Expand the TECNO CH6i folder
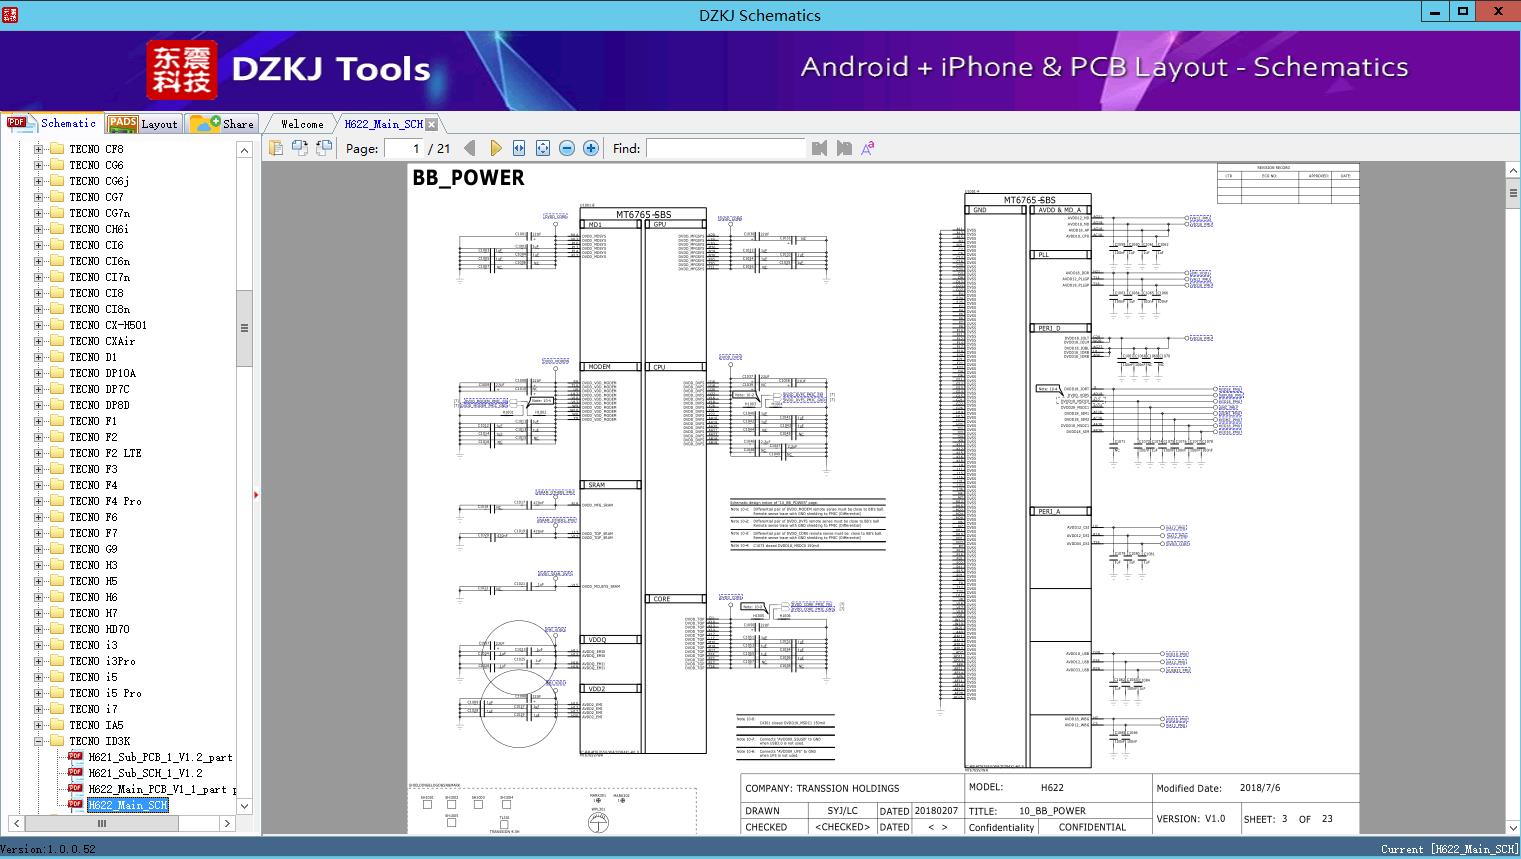Image resolution: width=1521 pixels, height=859 pixels. tap(38, 229)
